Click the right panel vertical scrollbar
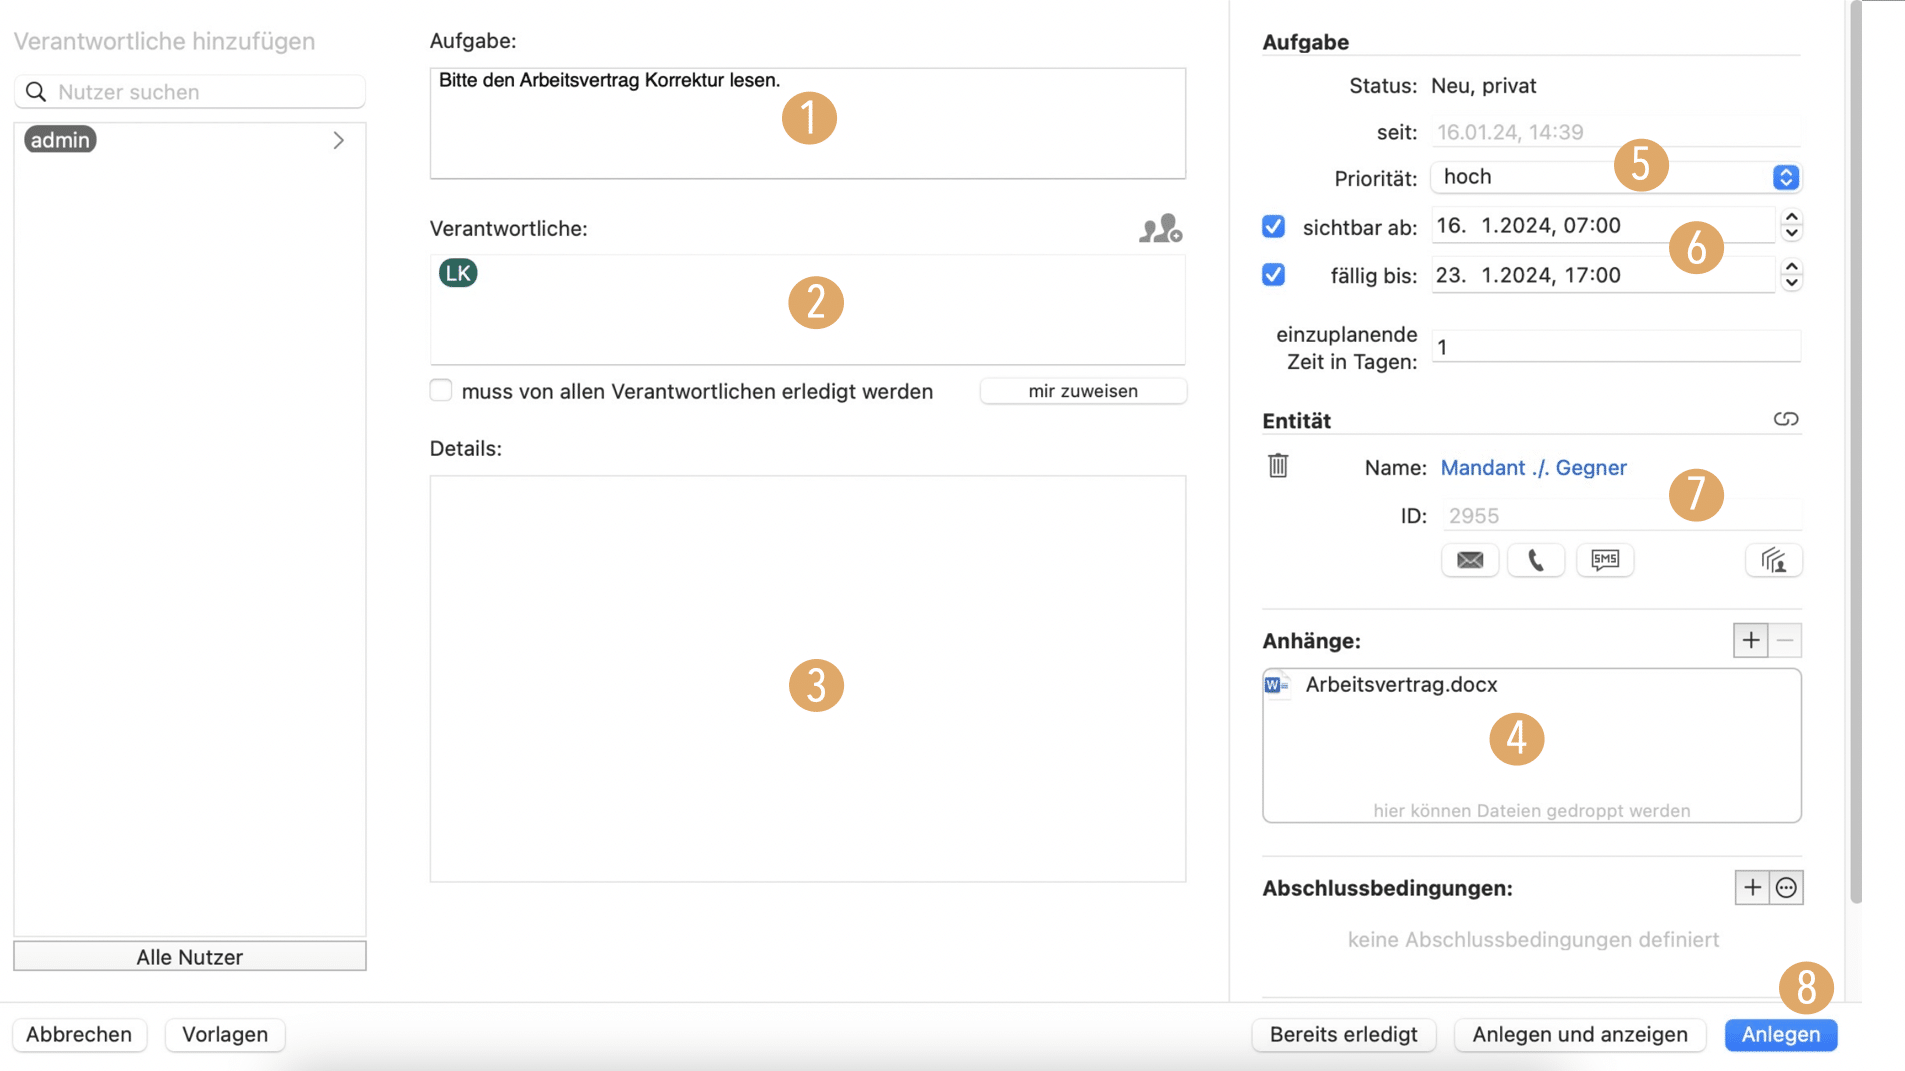 [x=1855, y=452]
